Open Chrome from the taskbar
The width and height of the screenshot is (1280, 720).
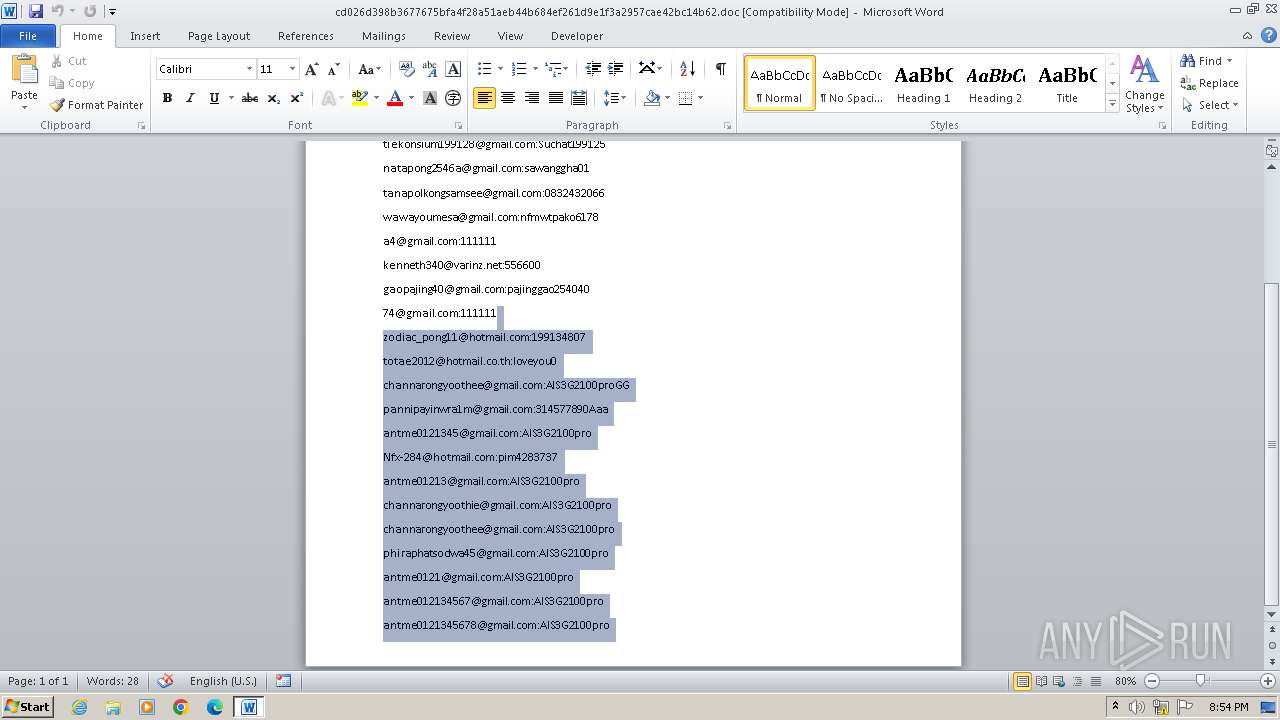(181, 707)
